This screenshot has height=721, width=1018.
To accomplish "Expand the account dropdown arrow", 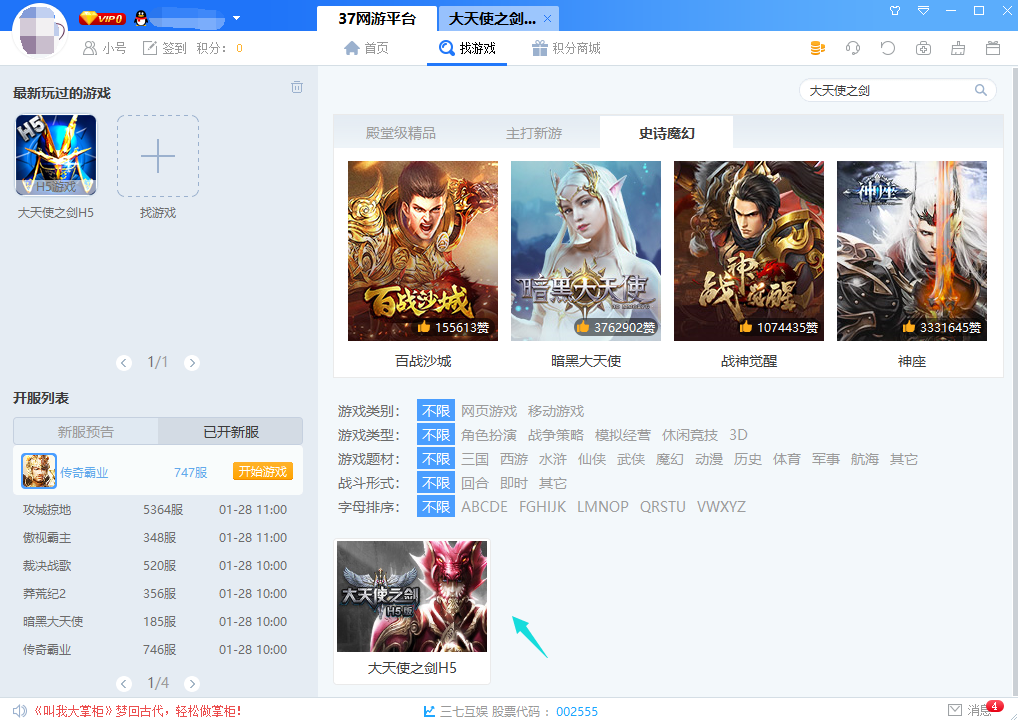I will (236, 18).
